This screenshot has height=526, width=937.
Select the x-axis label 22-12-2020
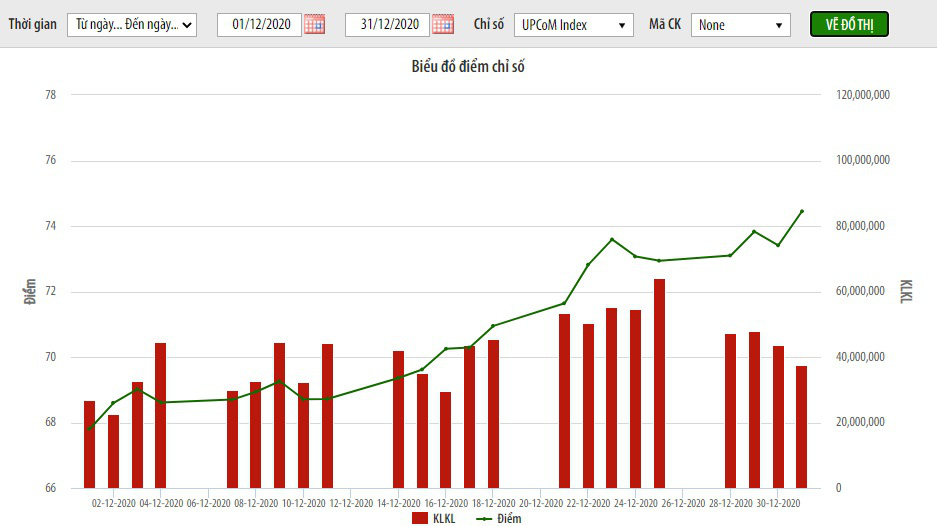click(x=588, y=503)
